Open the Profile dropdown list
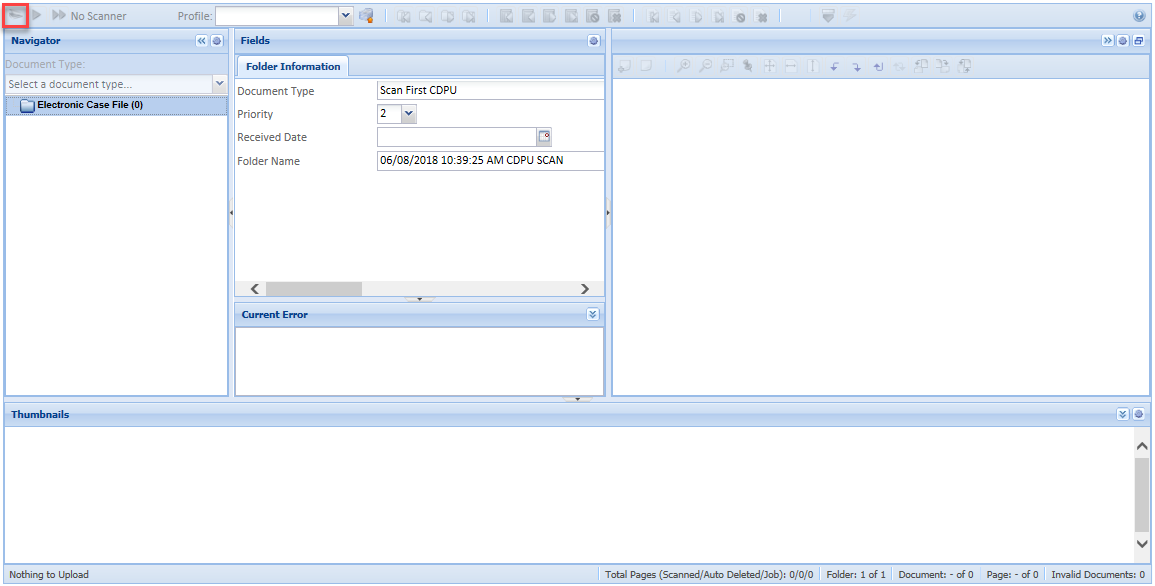This screenshot has height=586, width=1155. pos(346,16)
